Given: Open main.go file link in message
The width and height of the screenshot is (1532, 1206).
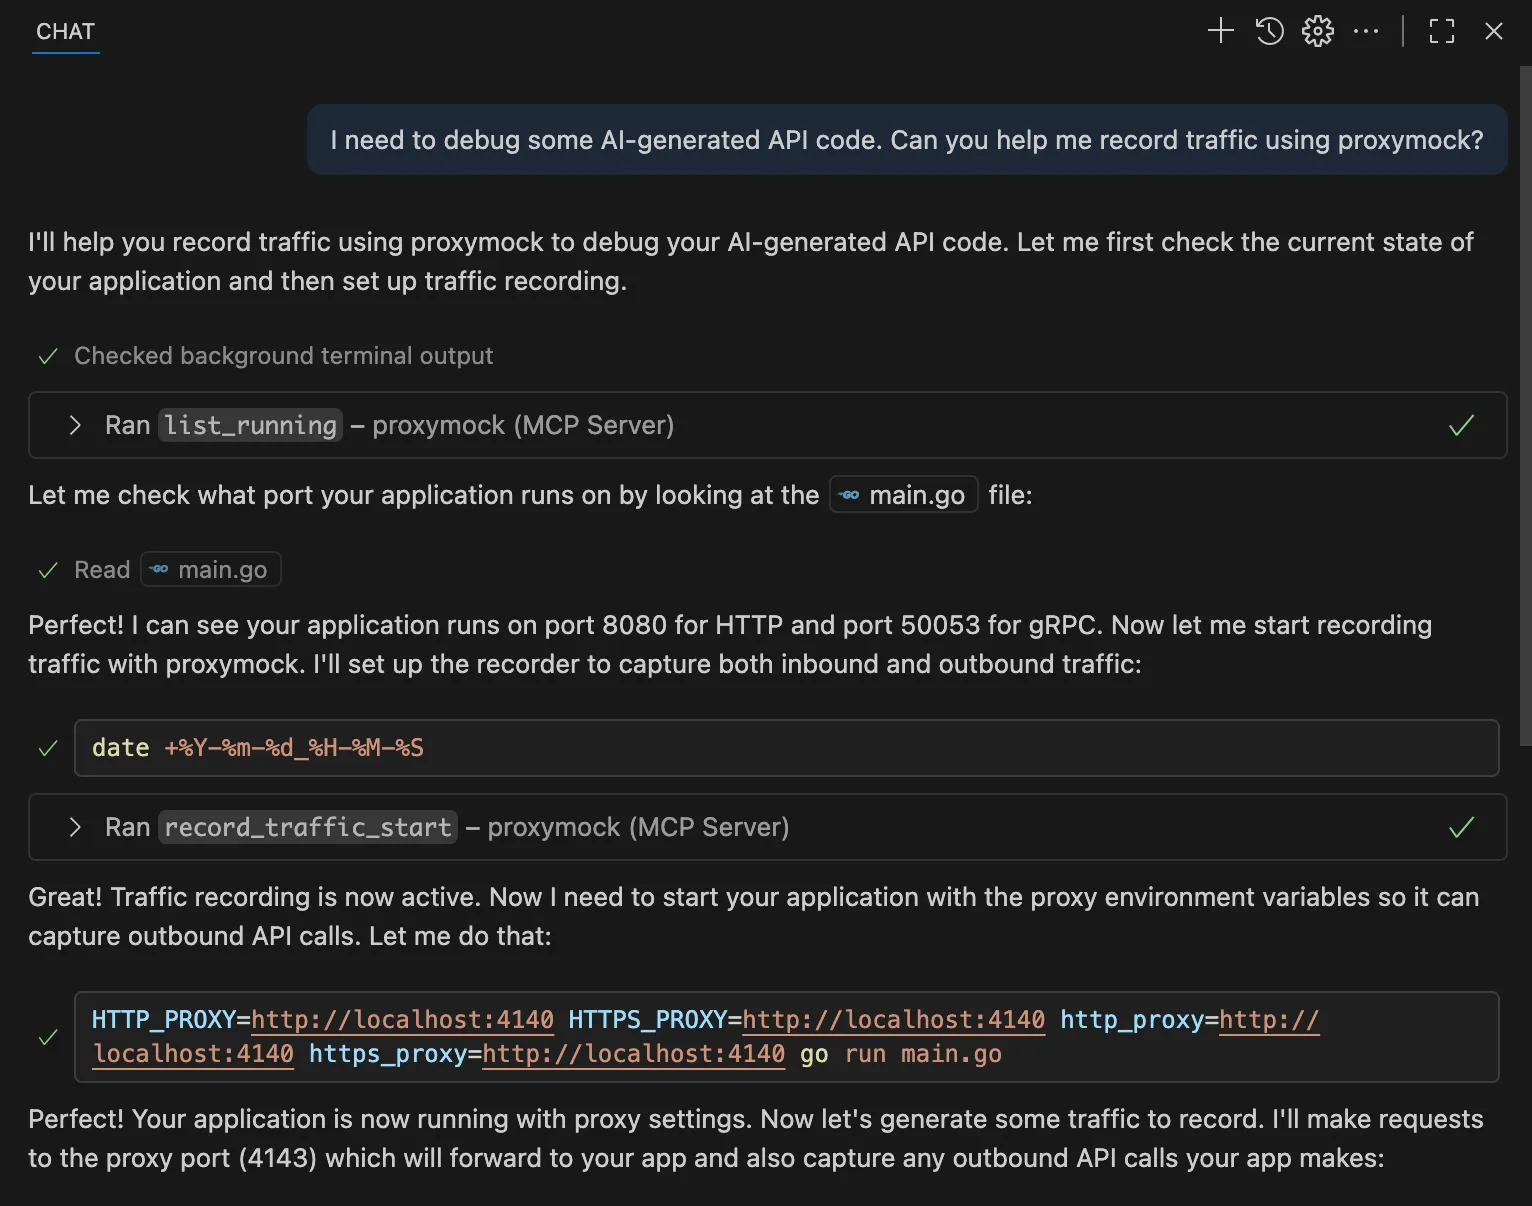Looking at the screenshot, I should 904,495.
